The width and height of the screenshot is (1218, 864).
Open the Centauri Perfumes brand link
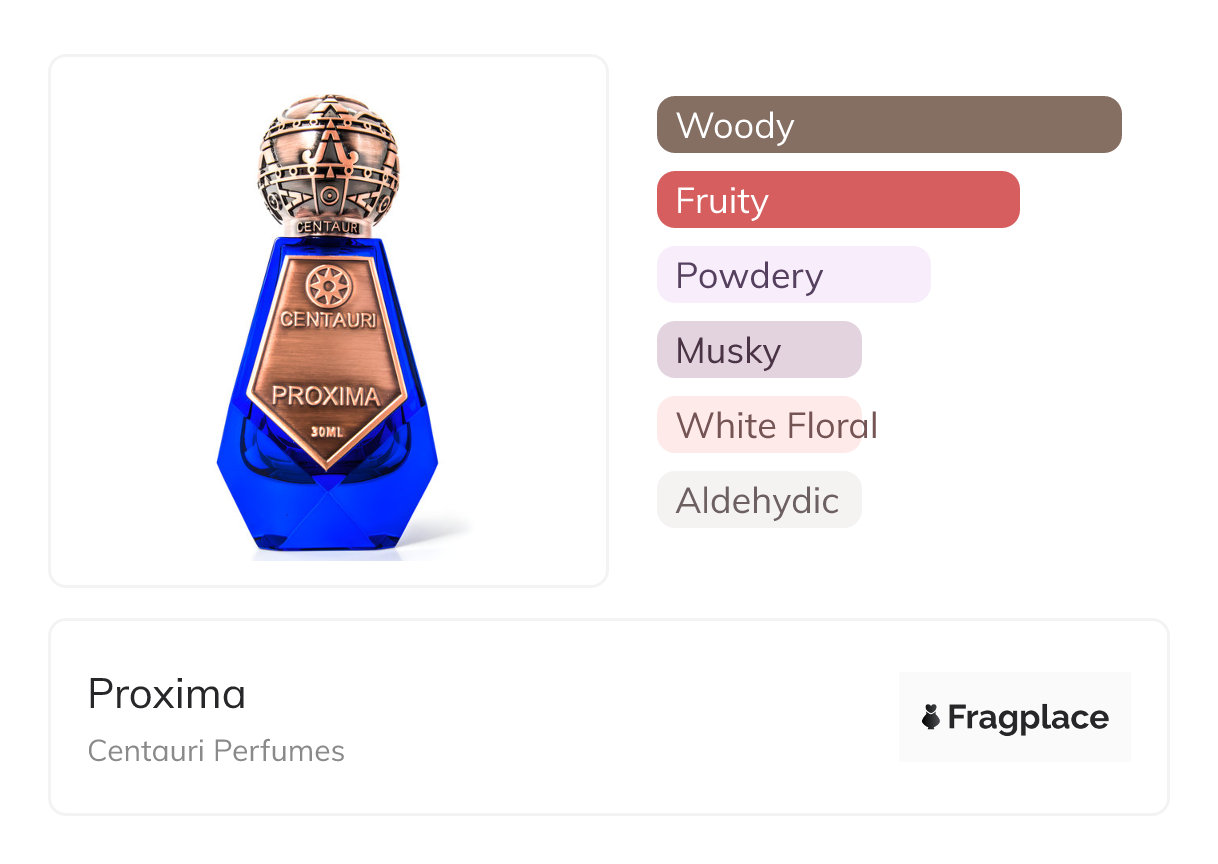tap(216, 751)
